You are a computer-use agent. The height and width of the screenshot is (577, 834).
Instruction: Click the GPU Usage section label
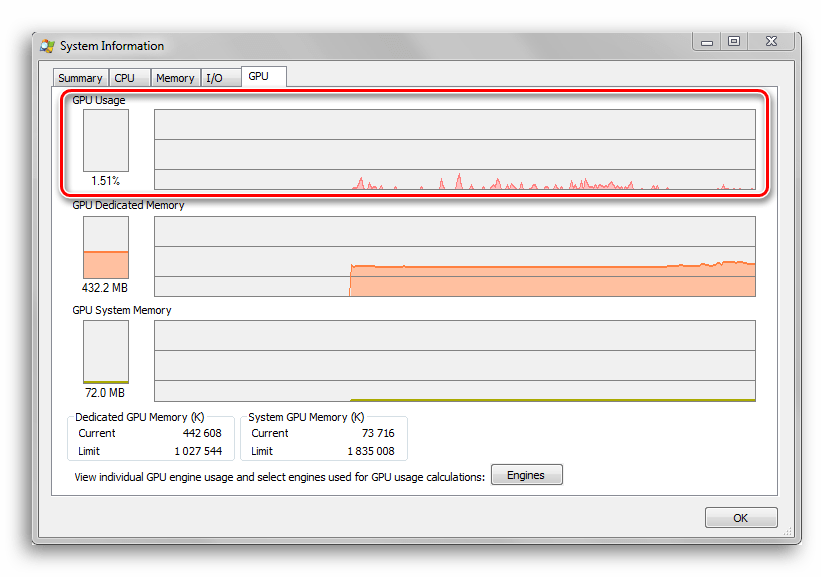point(99,101)
